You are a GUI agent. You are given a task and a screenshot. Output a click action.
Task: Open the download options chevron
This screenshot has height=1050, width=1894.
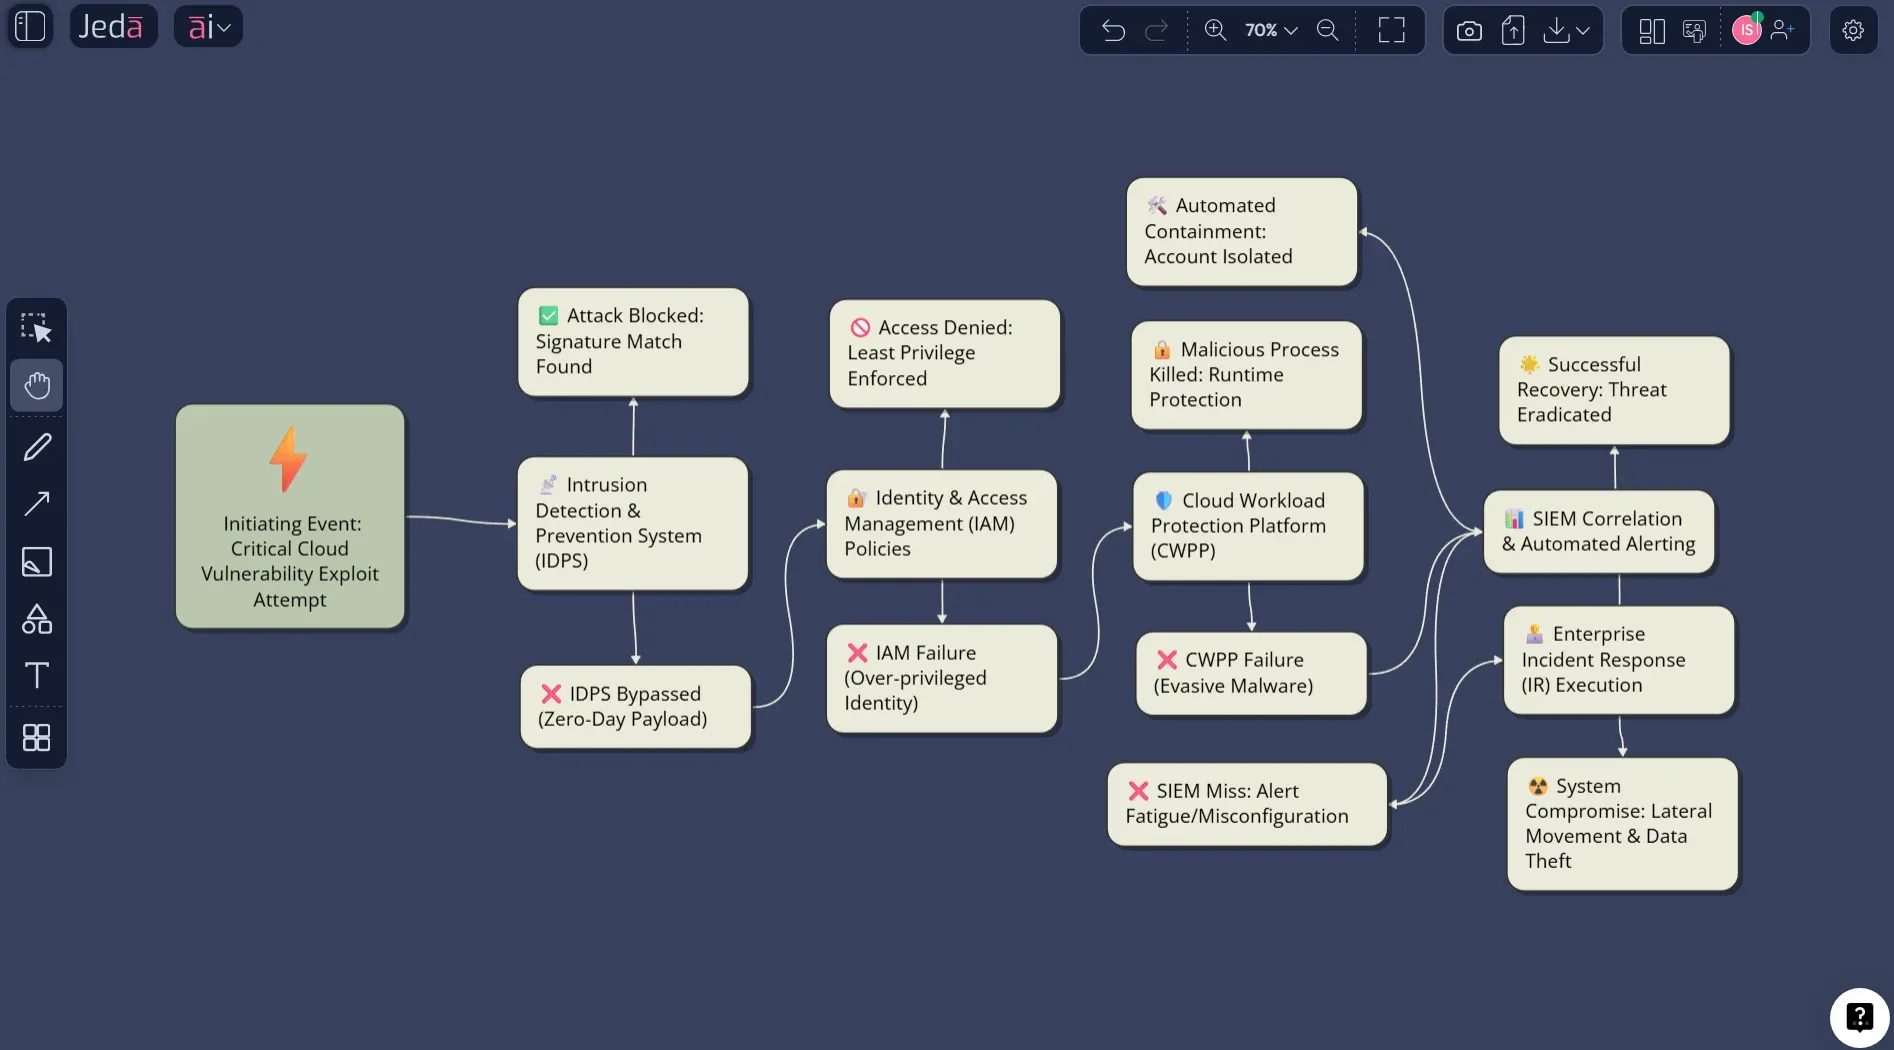point(1581,30)
